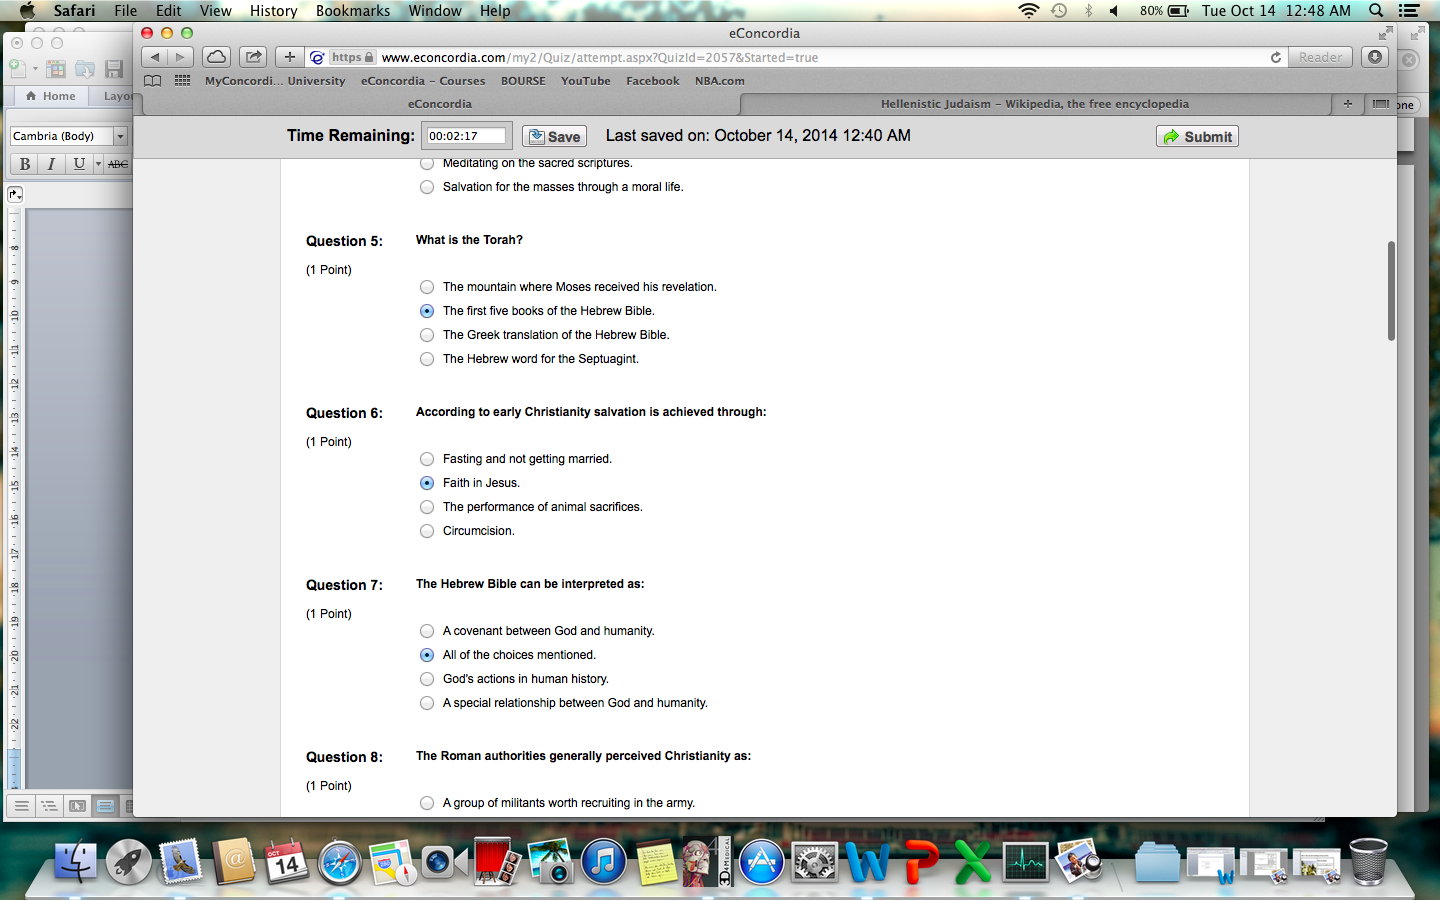Reload the page with the refresh icon
The width and height of the screenshot is (1440, 900).
(x=1276, y=58)
